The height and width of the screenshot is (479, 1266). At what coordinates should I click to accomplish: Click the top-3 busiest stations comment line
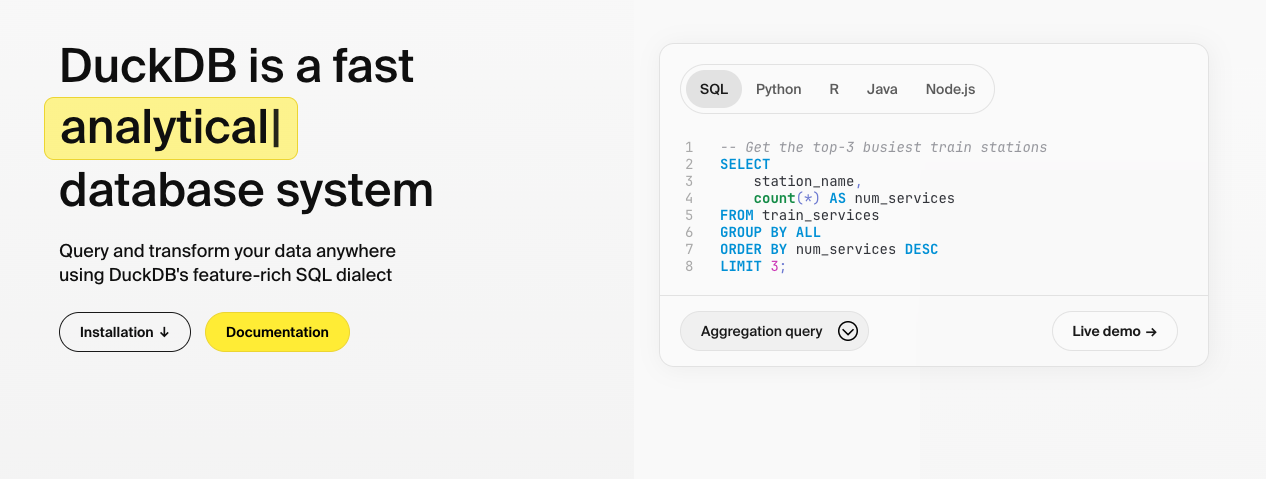(883, 147)
